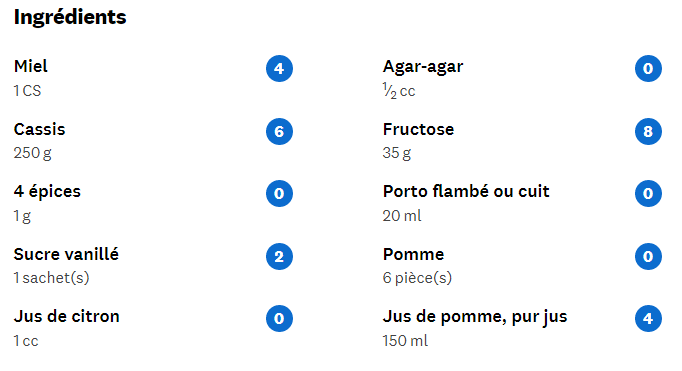This screenshot has height=371, width=682.
Task: Click the badge for Jus de pomme, pur jus
Action: 648,318
